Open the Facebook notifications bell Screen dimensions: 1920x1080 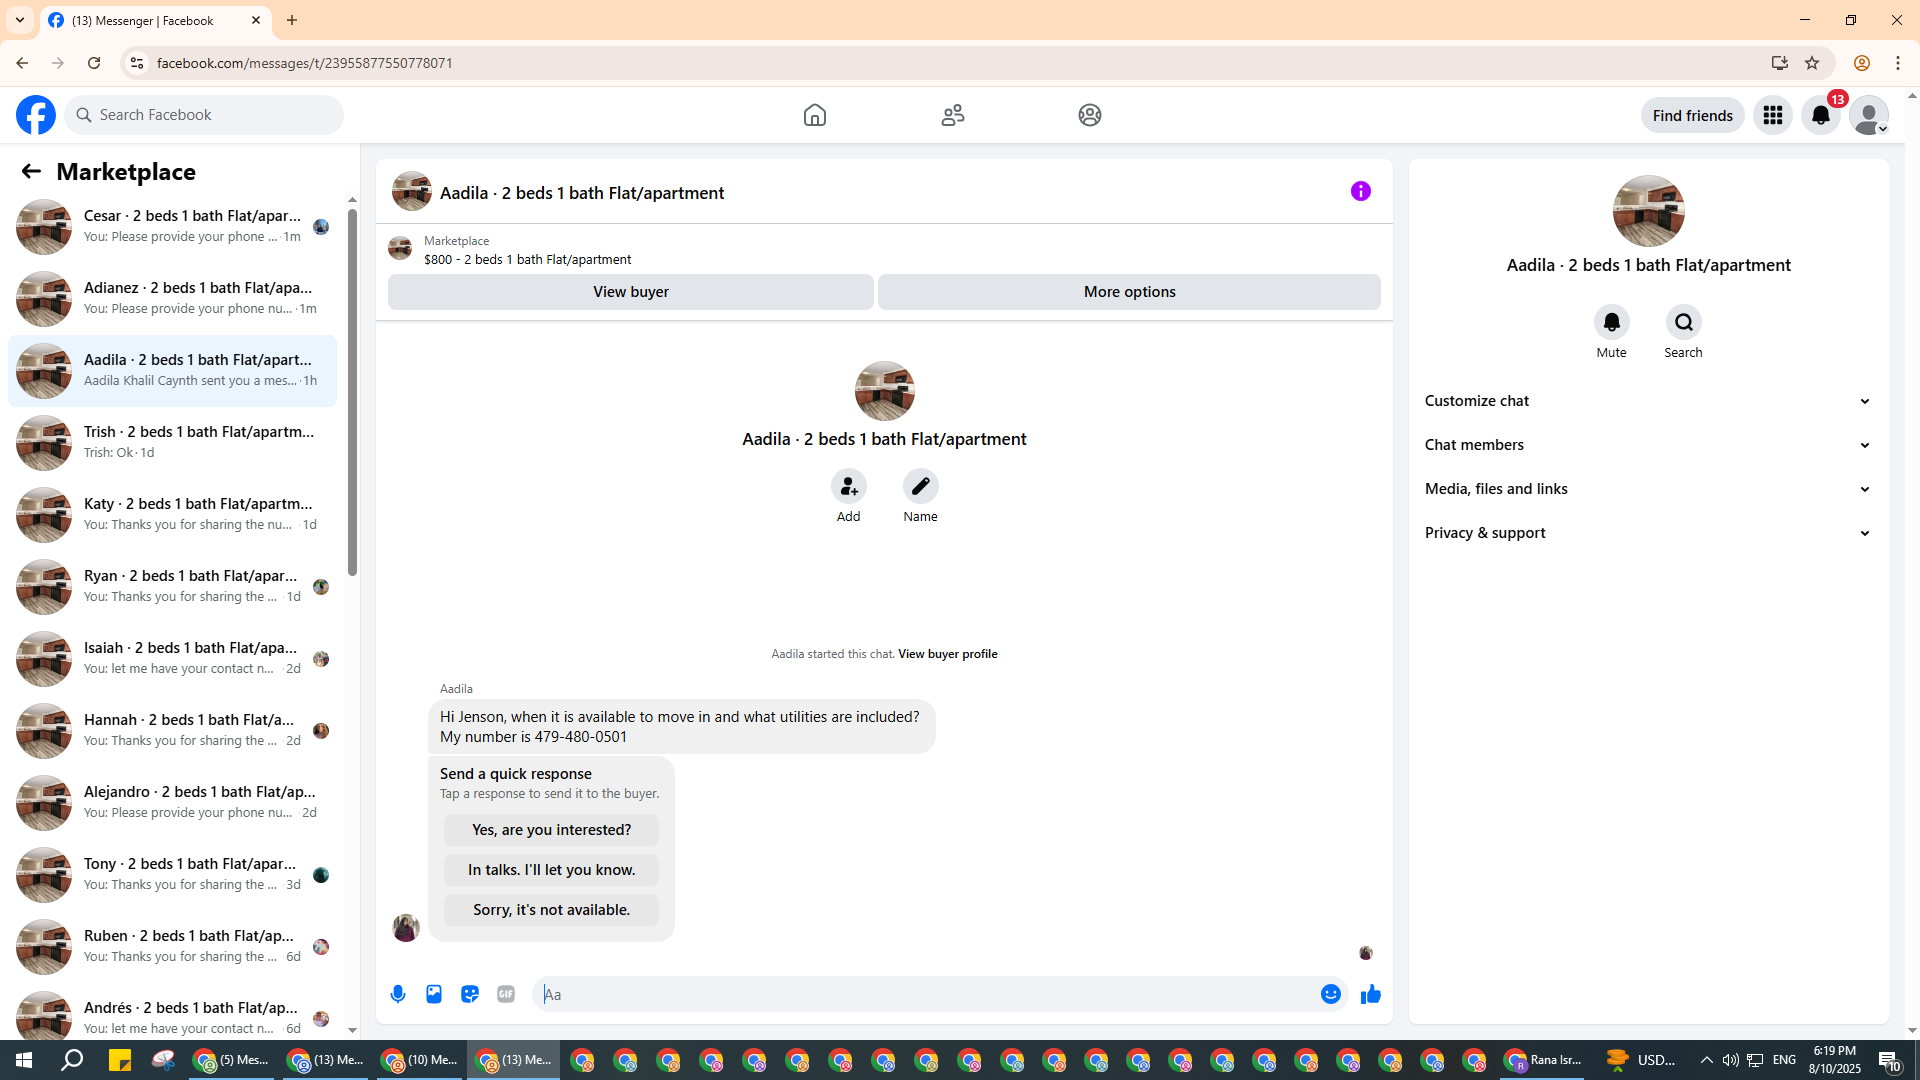[1820, 115]
